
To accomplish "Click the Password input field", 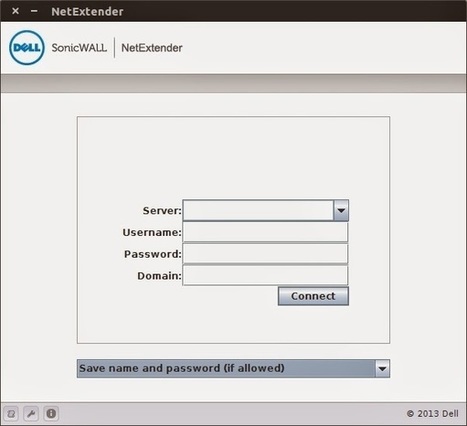I will pos(265,254).
